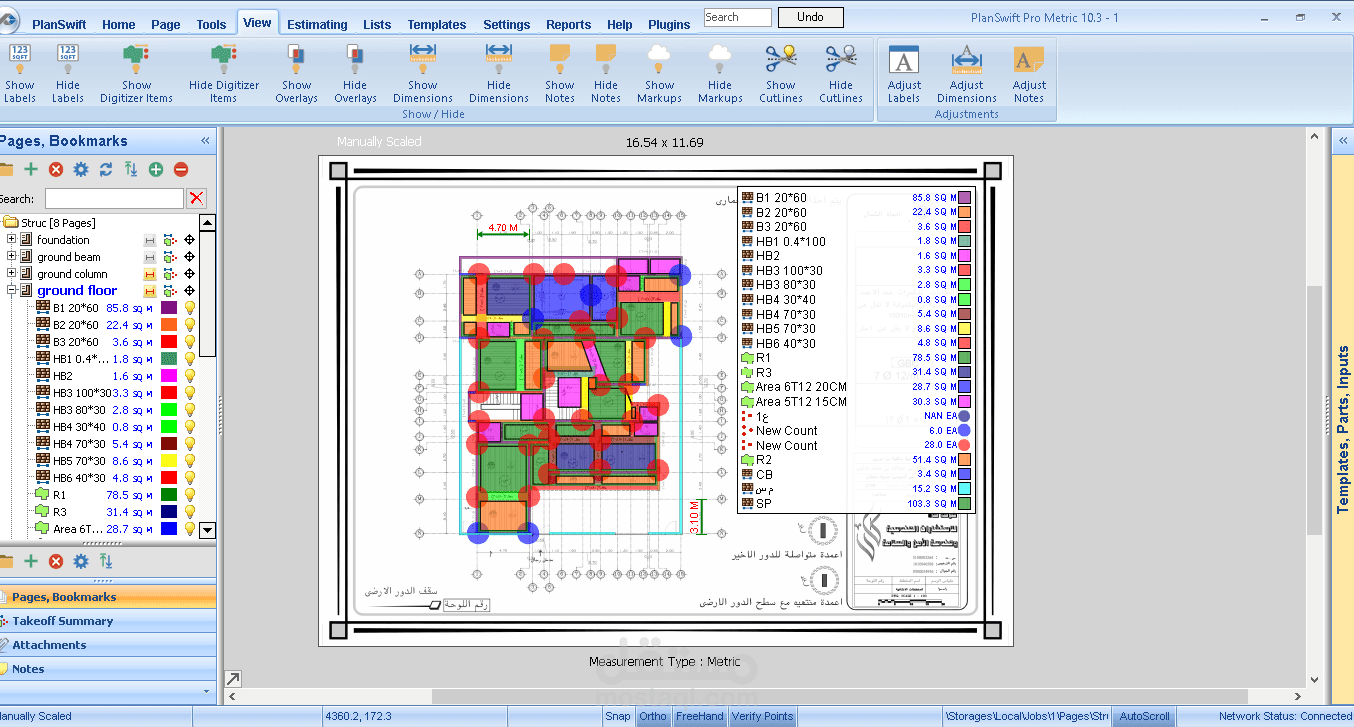
Task: Collapse the ground floor page node
Action: 12,291
